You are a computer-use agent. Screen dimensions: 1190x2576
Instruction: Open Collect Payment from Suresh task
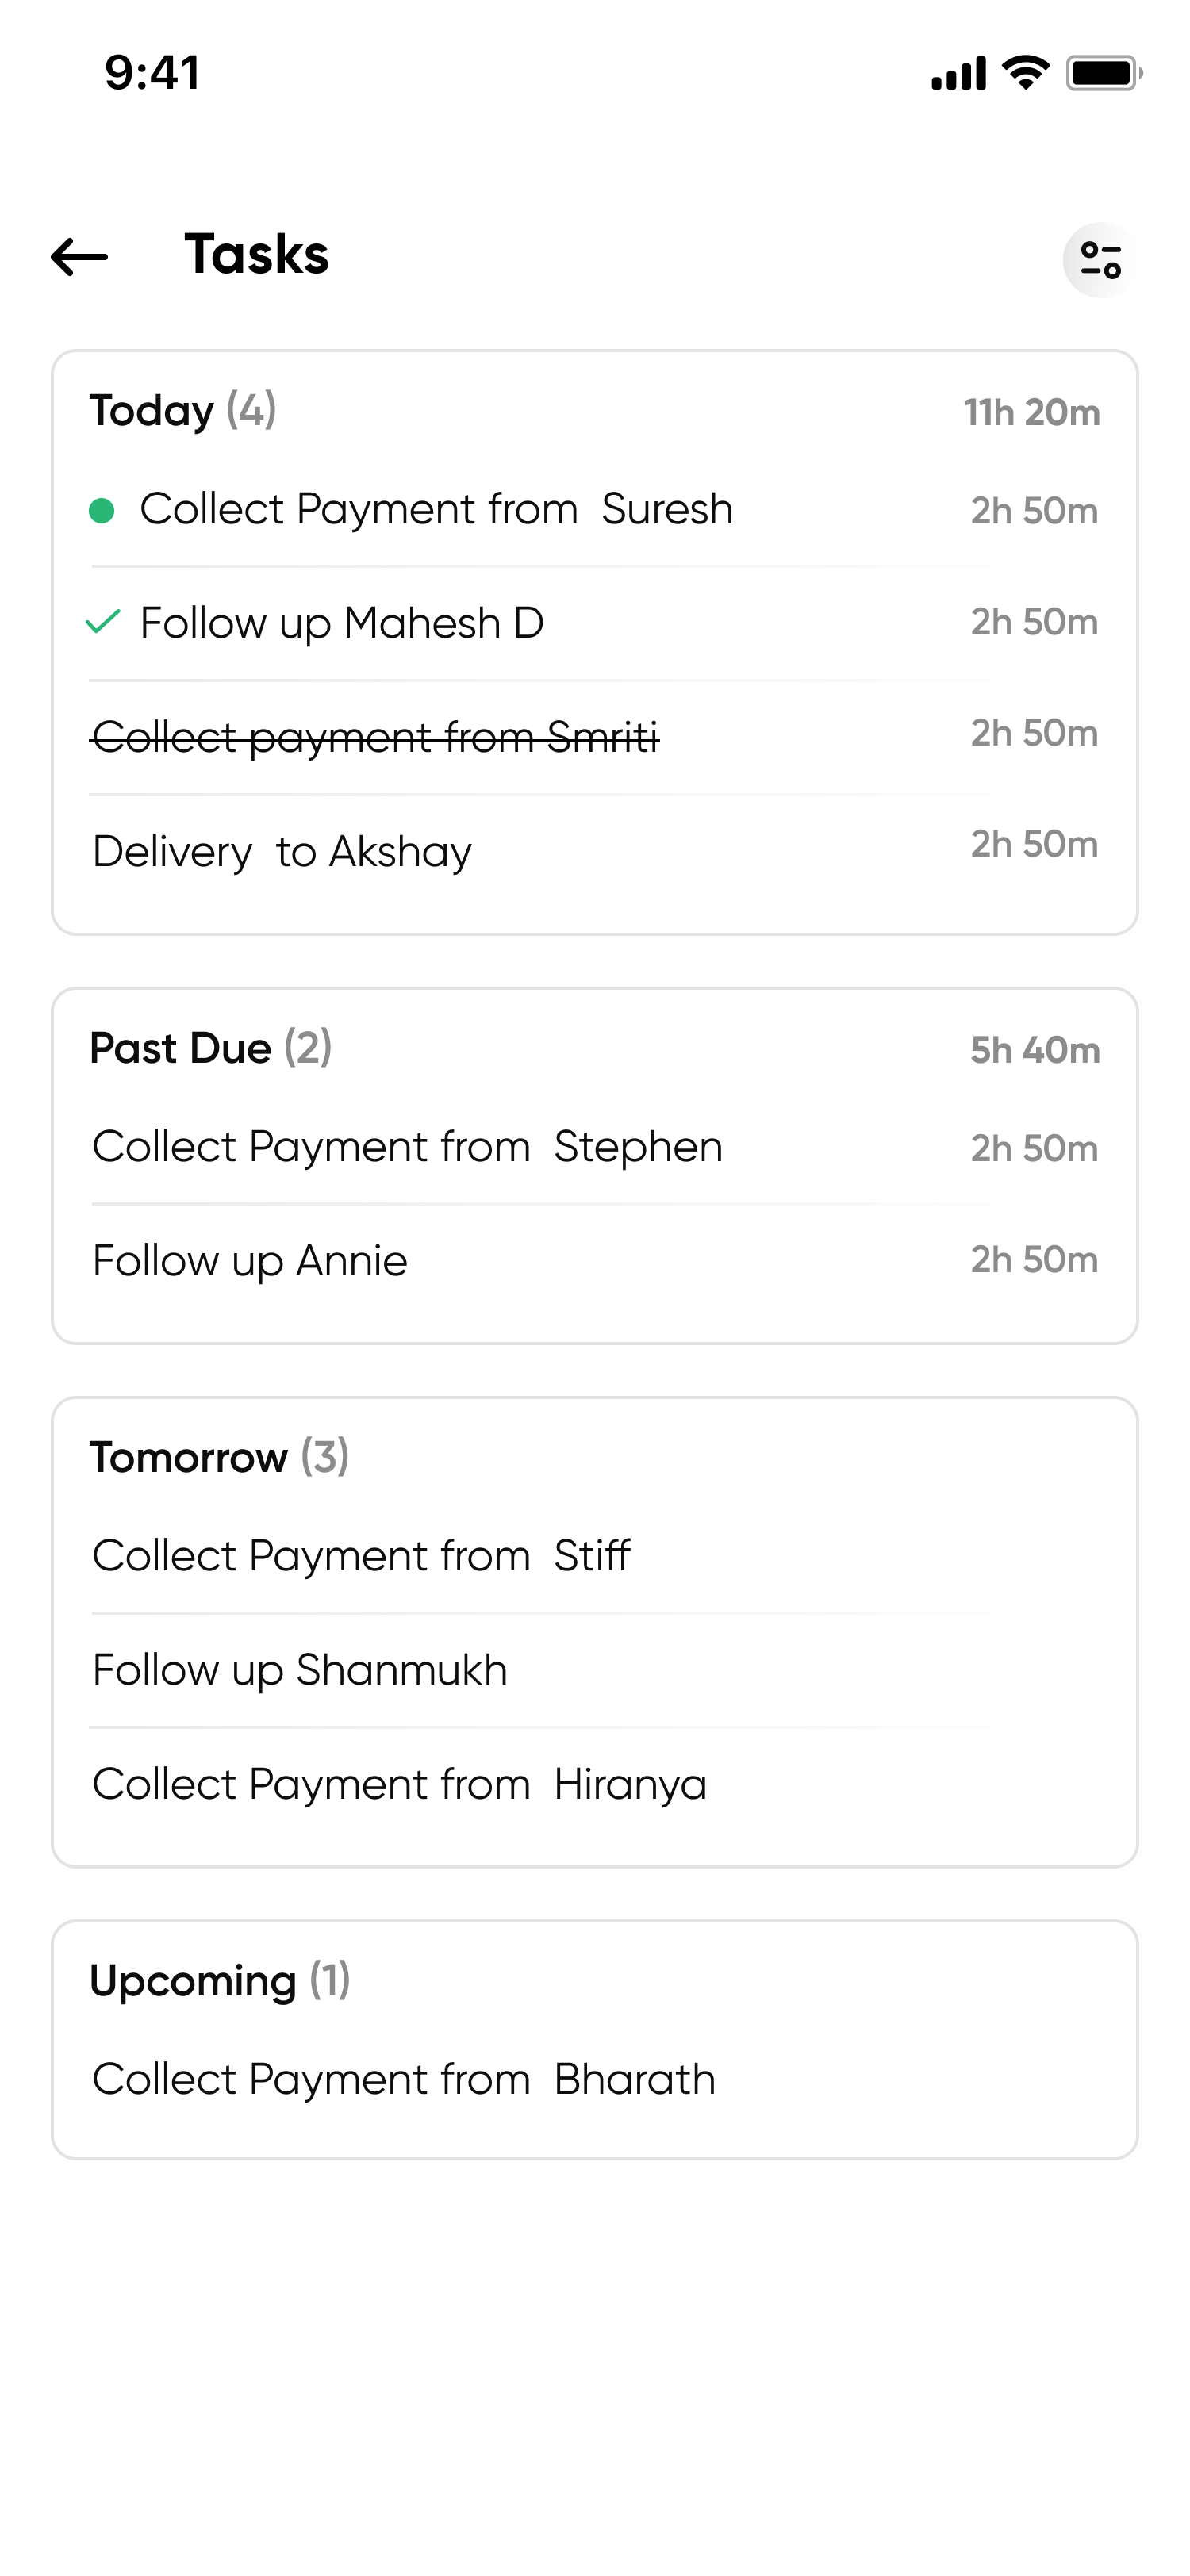(x=436, y=510)
